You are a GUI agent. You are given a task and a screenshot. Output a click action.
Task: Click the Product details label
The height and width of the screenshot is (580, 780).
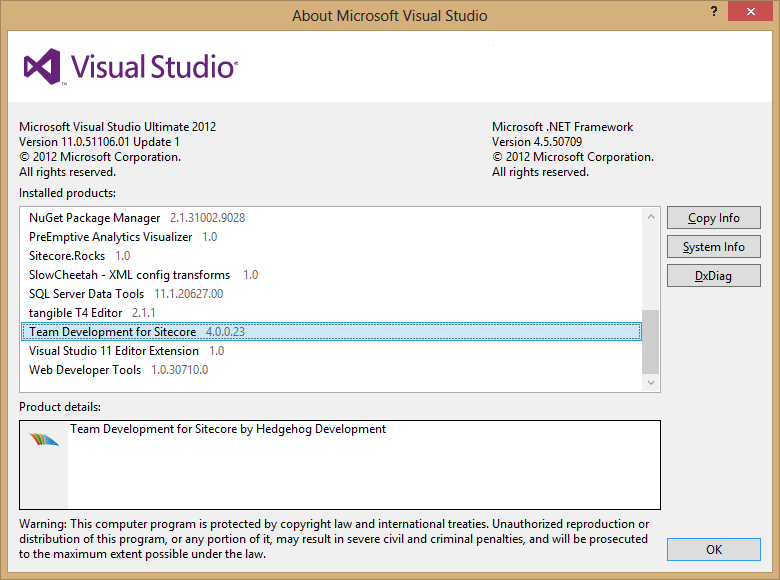point(60,407)
